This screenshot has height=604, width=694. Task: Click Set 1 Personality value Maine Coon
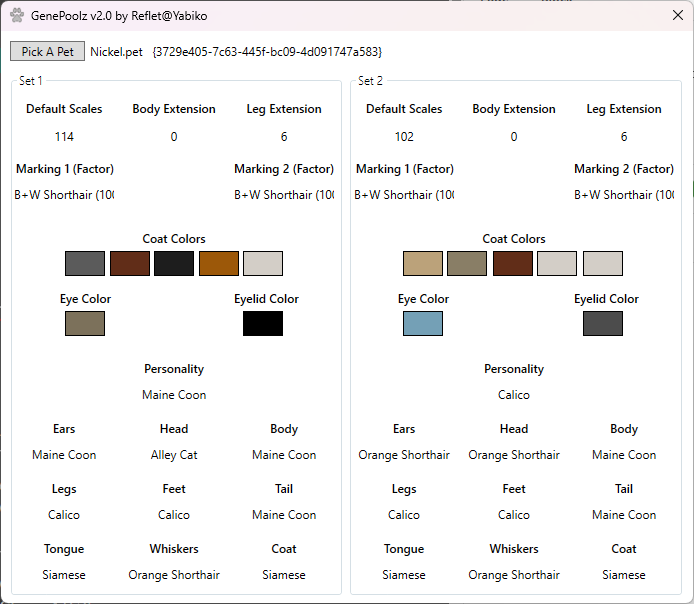click(x=174, y=395)
